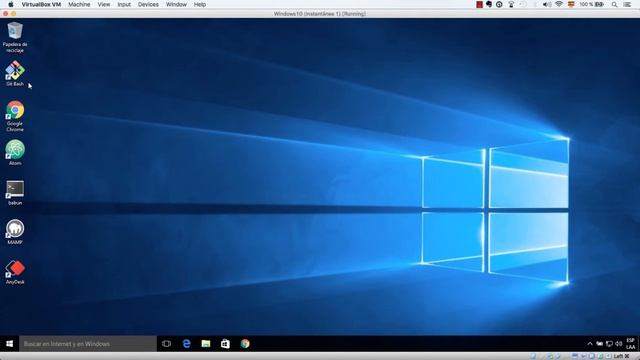Open the Windows Store from the taskbar
The width and height of the screenshot is (640, 360).
pyautogui.click(x=225, y=344)
